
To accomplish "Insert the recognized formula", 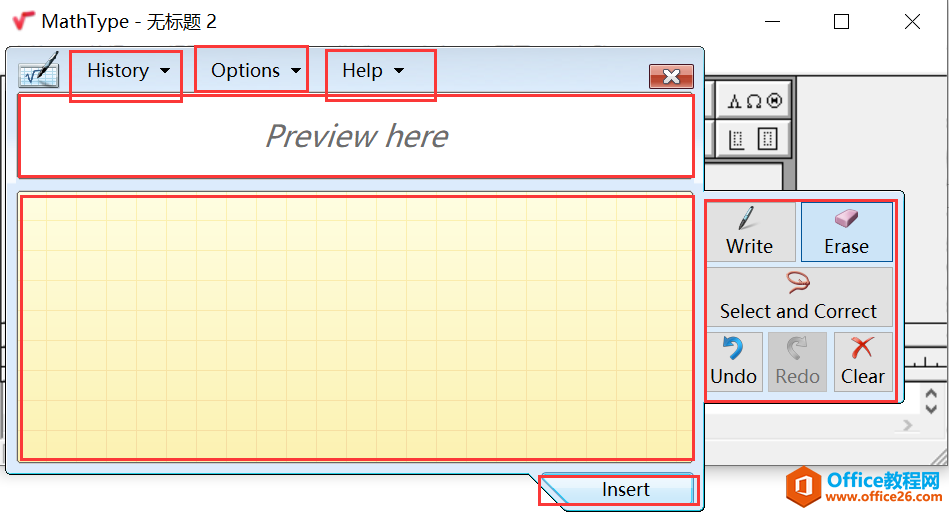I will tap(625, 489).
